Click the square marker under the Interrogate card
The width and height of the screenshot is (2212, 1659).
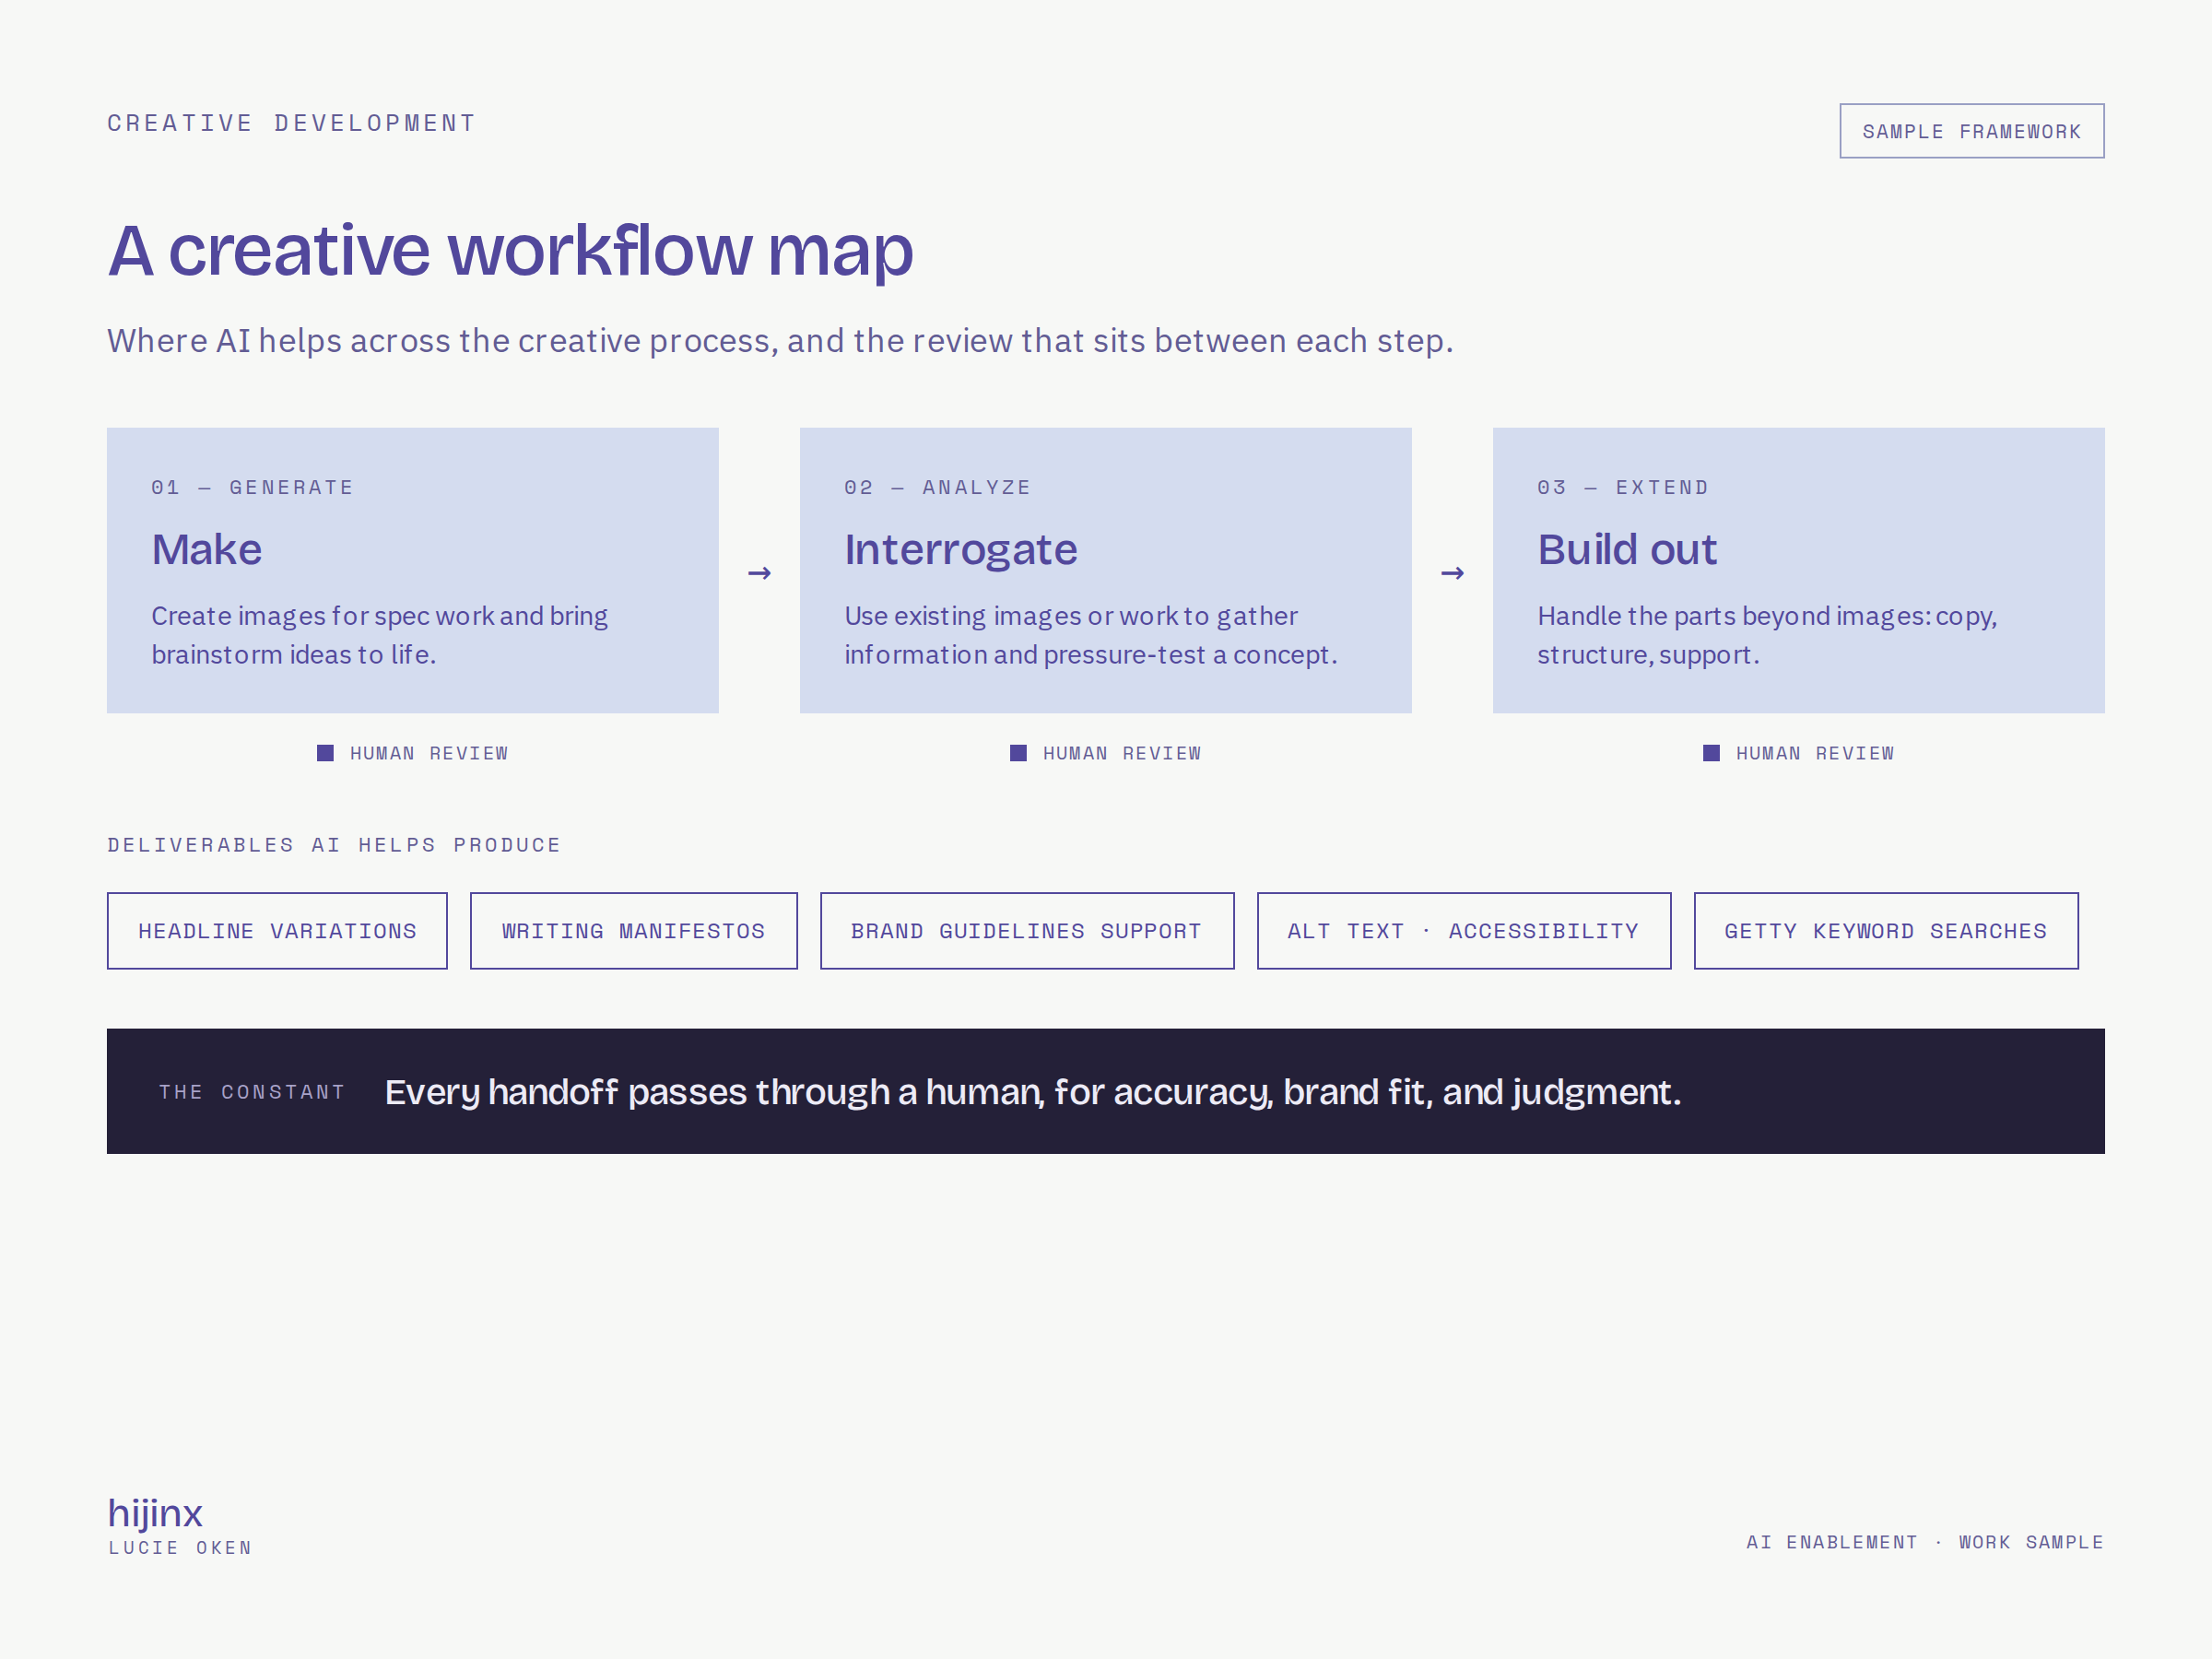(1018, 753)
